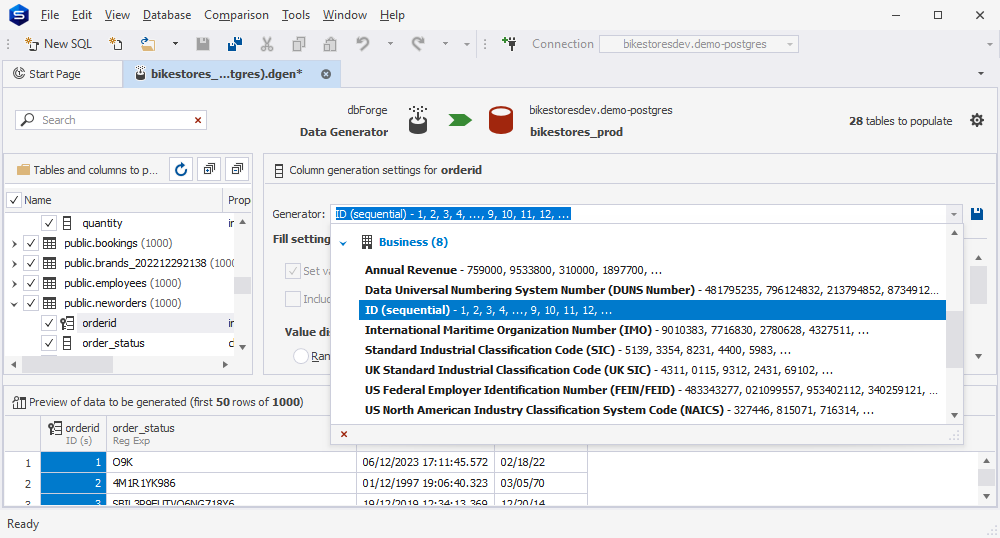Open the File menu
The height and width of the screenshot is (538, 1000).
(50, 15)
